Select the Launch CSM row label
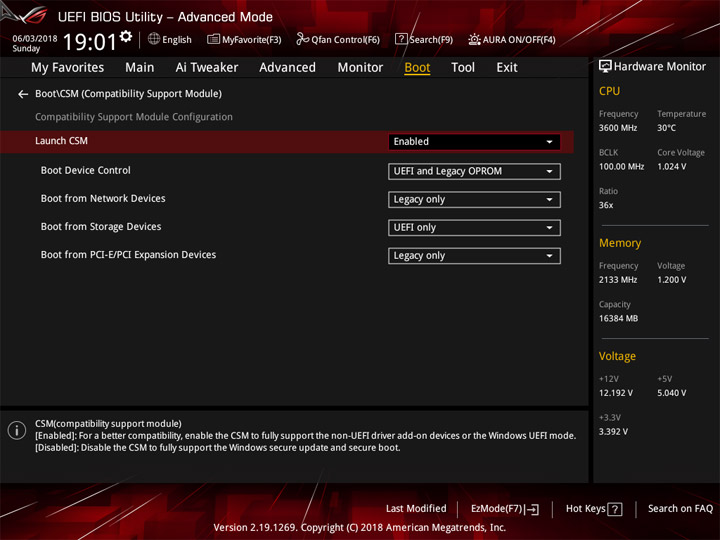Screen dimensions: 720x540 [x=62, y=141]
